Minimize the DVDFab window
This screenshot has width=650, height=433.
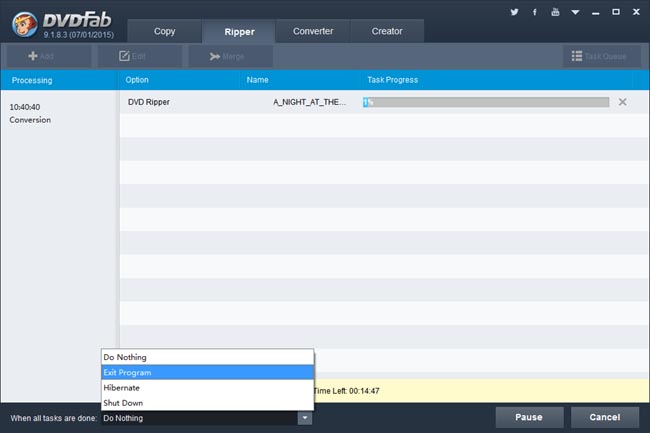point(596,12)
